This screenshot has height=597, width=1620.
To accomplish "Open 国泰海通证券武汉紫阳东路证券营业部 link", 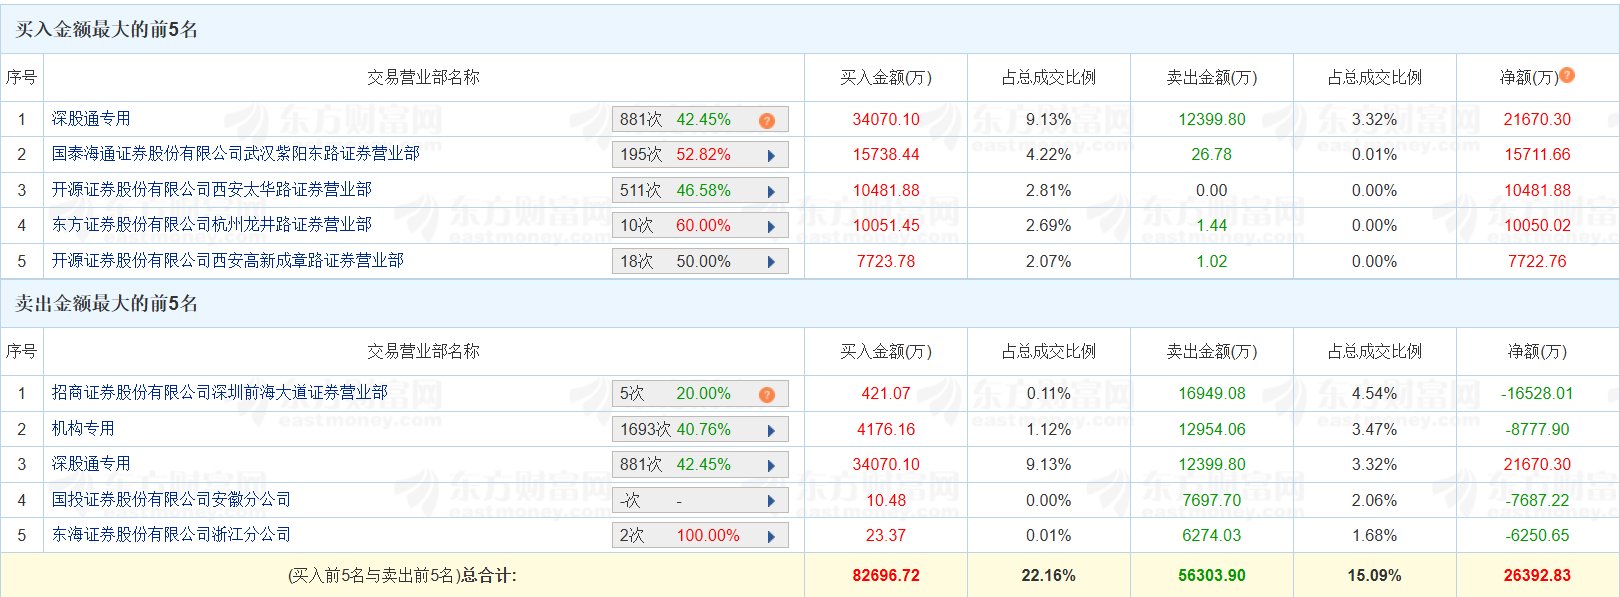I will [x=236, y=154].
